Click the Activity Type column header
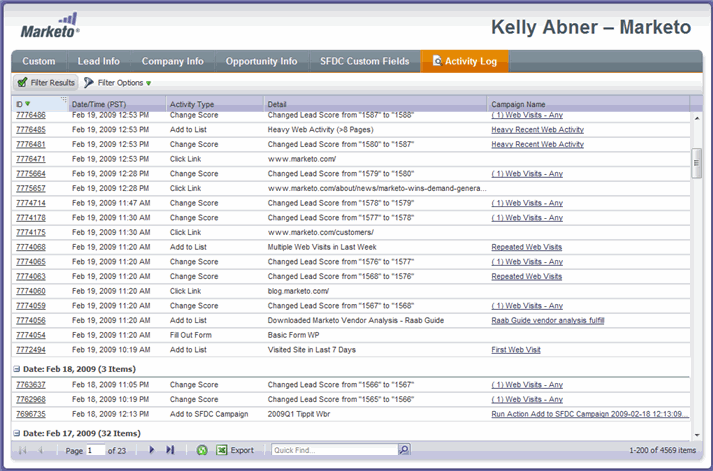The image size is (713, 471). click(215, 104)
